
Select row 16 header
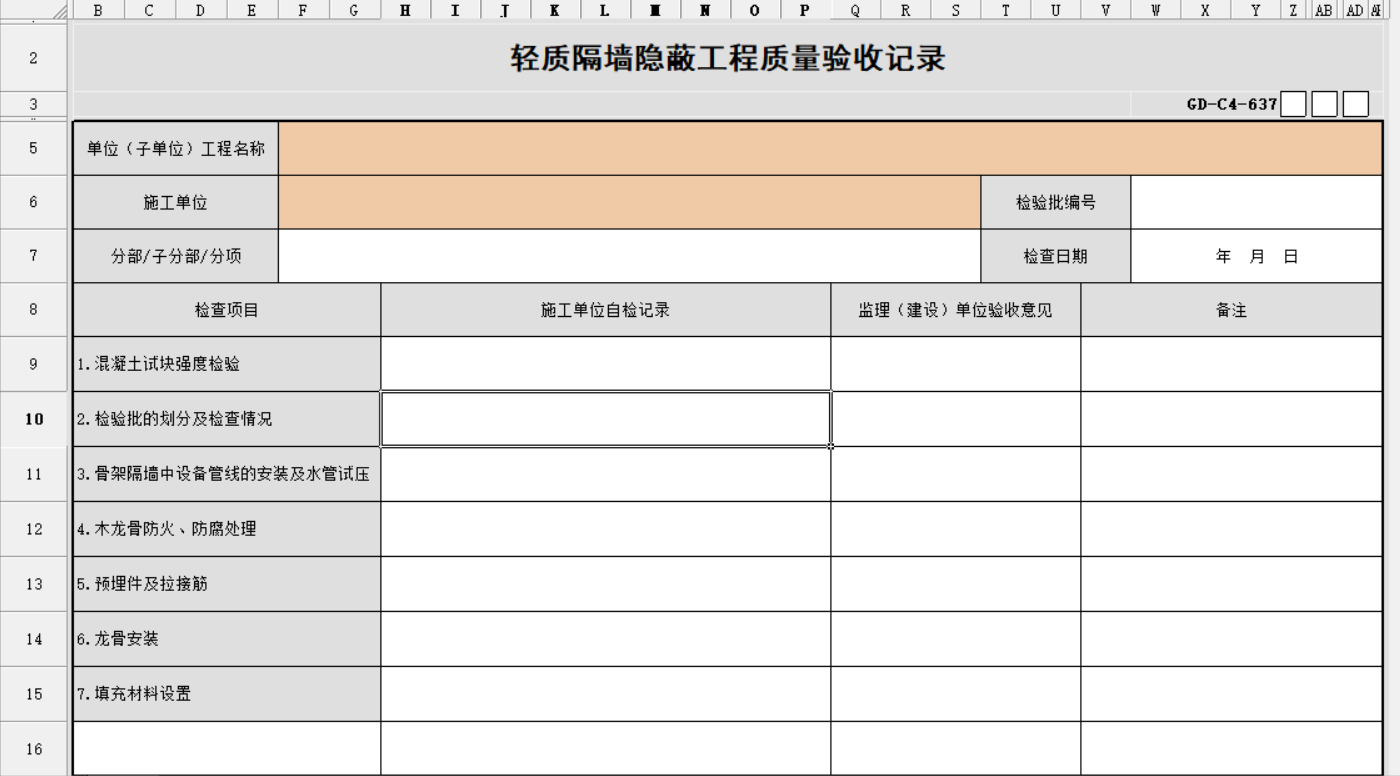tap(34, 748)
